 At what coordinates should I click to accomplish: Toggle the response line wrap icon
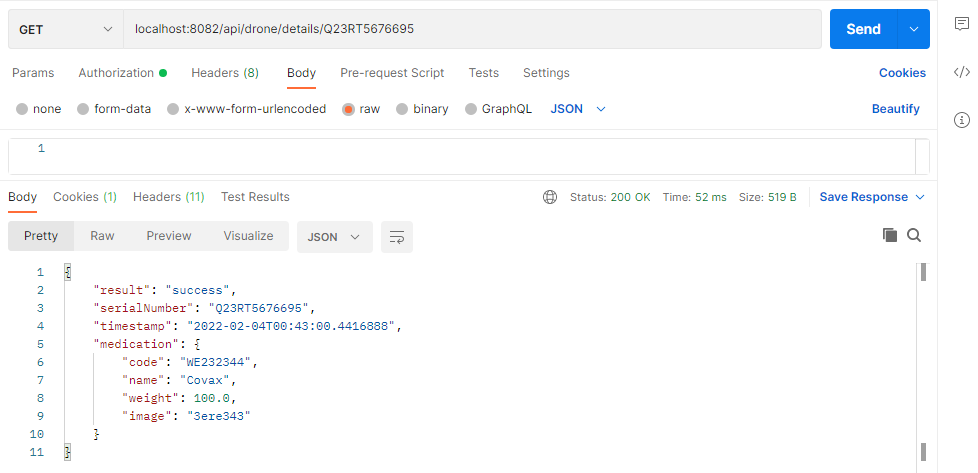click(397, 237)
